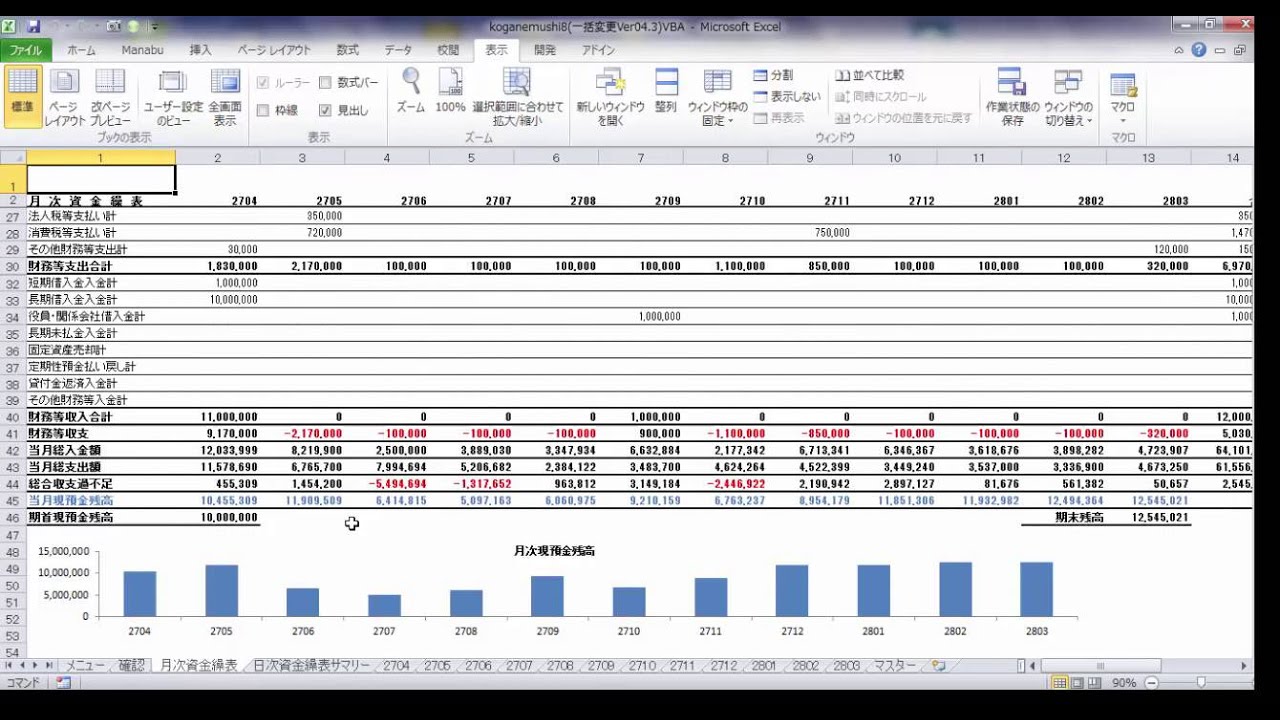
Task: Click macro record icon in status bar
Action: click(63, 682)
